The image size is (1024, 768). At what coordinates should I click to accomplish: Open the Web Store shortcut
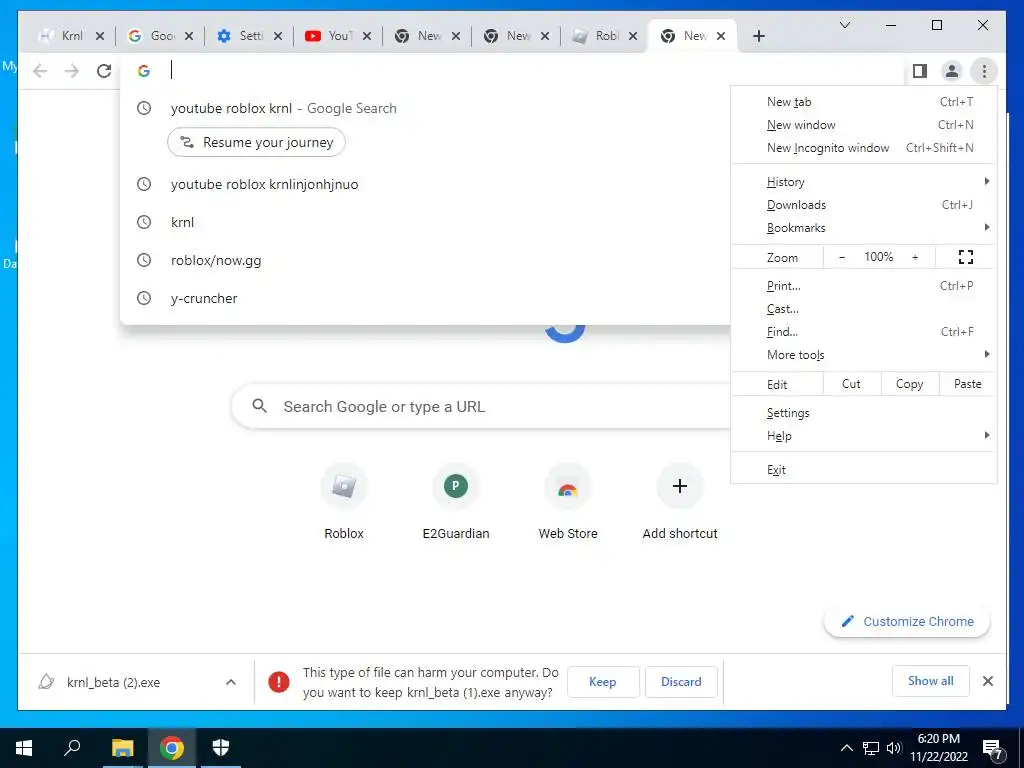(x=568, y=502)
